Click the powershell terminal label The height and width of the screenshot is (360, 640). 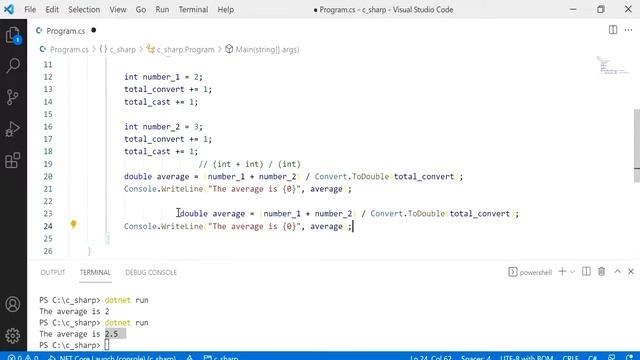tap(530, 272)
